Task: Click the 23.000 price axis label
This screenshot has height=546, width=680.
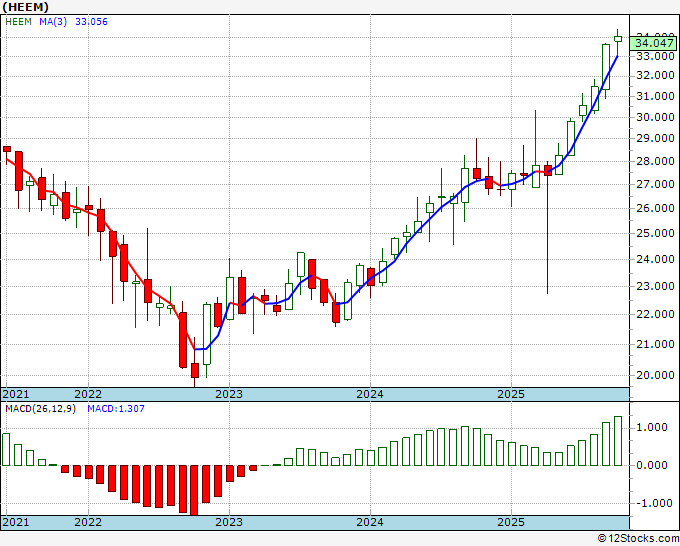Action: 655,286
